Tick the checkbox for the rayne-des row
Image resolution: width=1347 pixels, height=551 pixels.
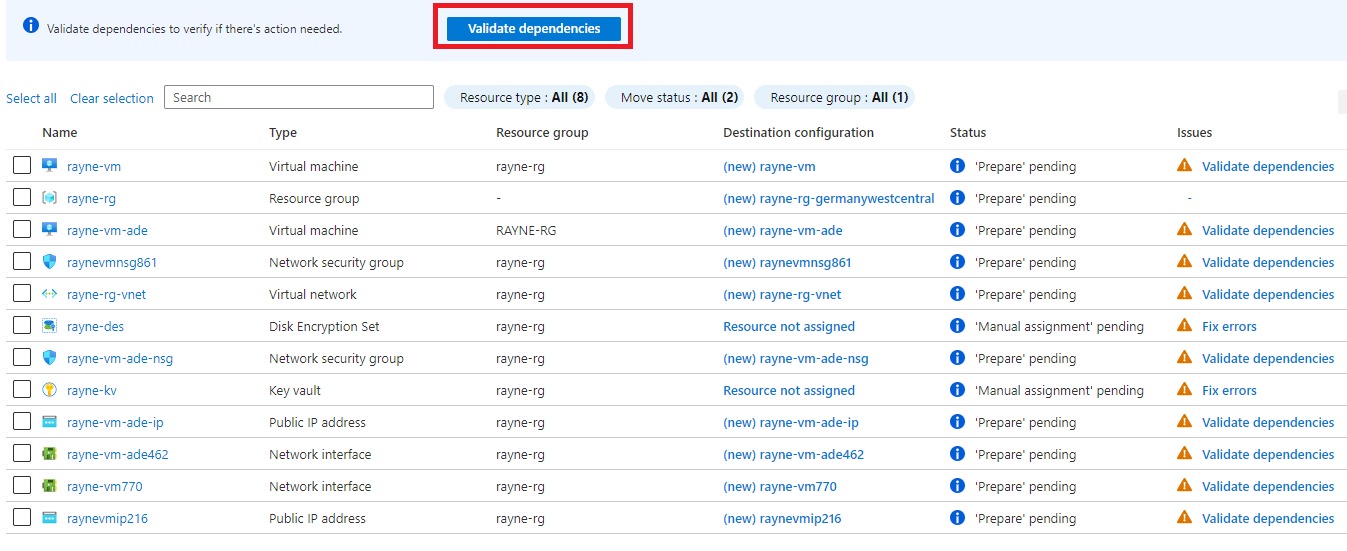pyautogui.click(x=22, y=326)
